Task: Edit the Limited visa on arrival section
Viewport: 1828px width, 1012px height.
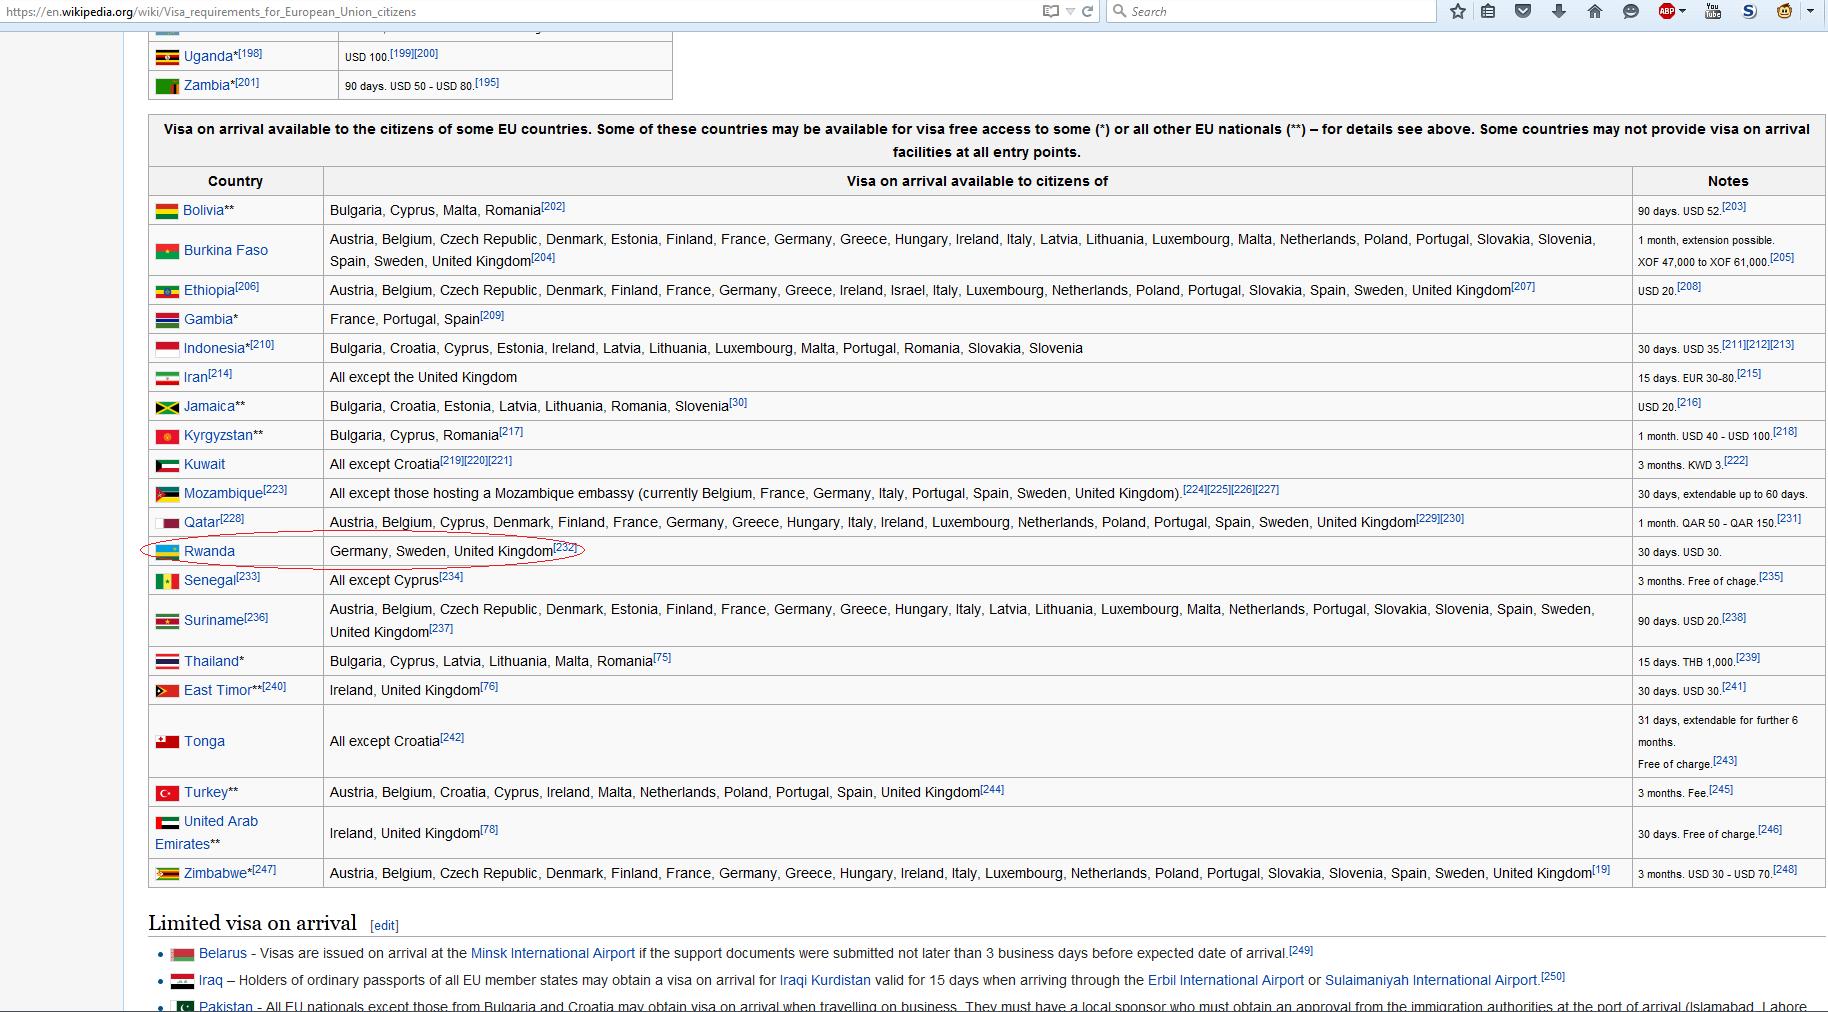Action: (385, 925)
